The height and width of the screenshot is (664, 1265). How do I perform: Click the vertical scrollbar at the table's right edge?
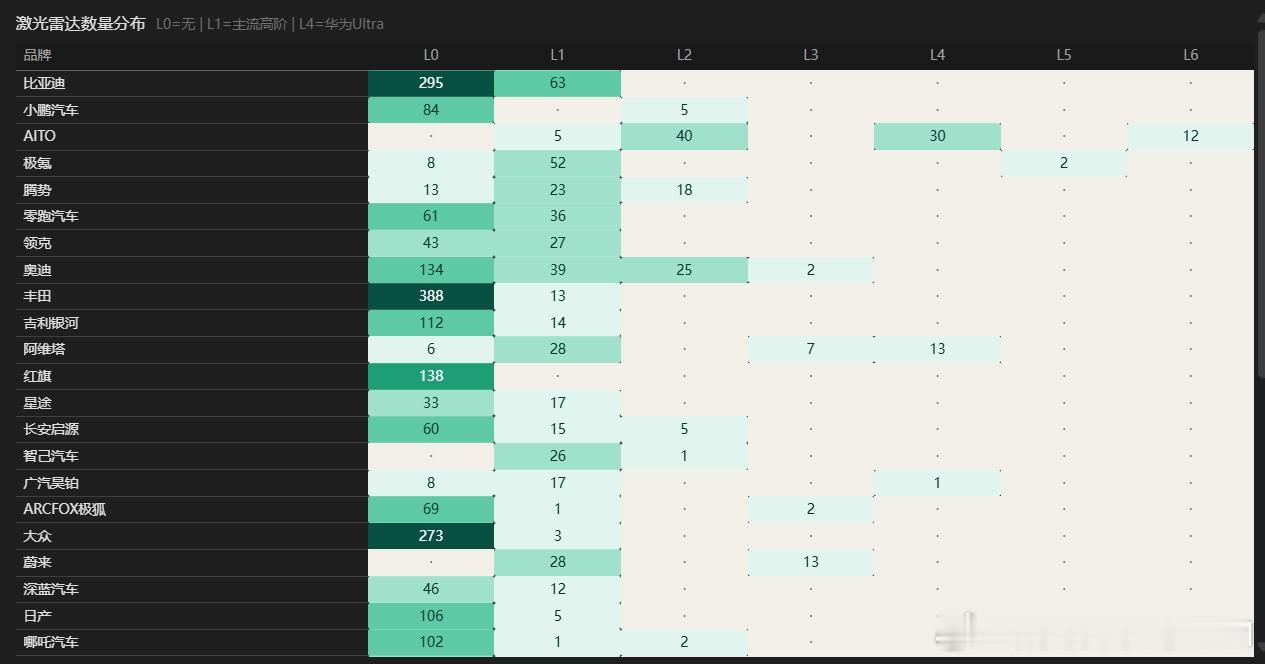[x=1259, y=206]
